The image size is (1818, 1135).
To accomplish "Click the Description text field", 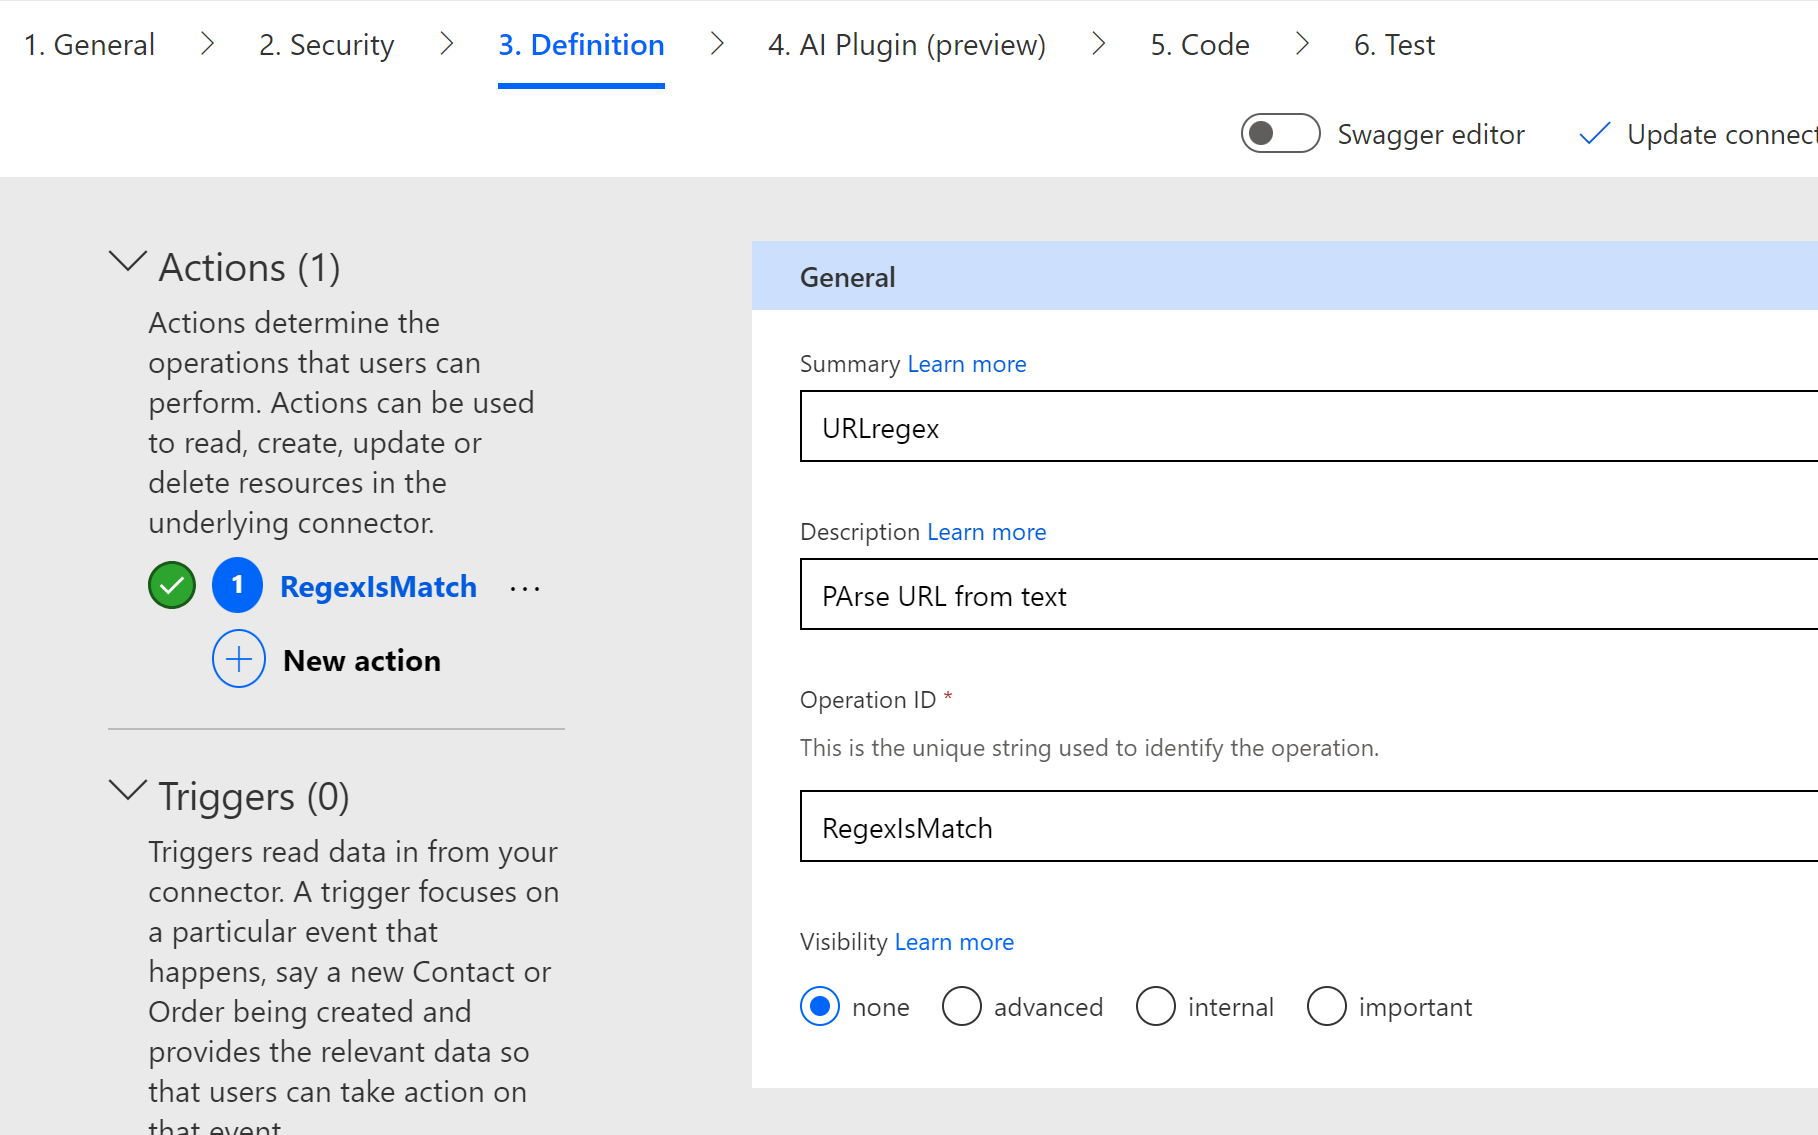I will coord(1300,595).
